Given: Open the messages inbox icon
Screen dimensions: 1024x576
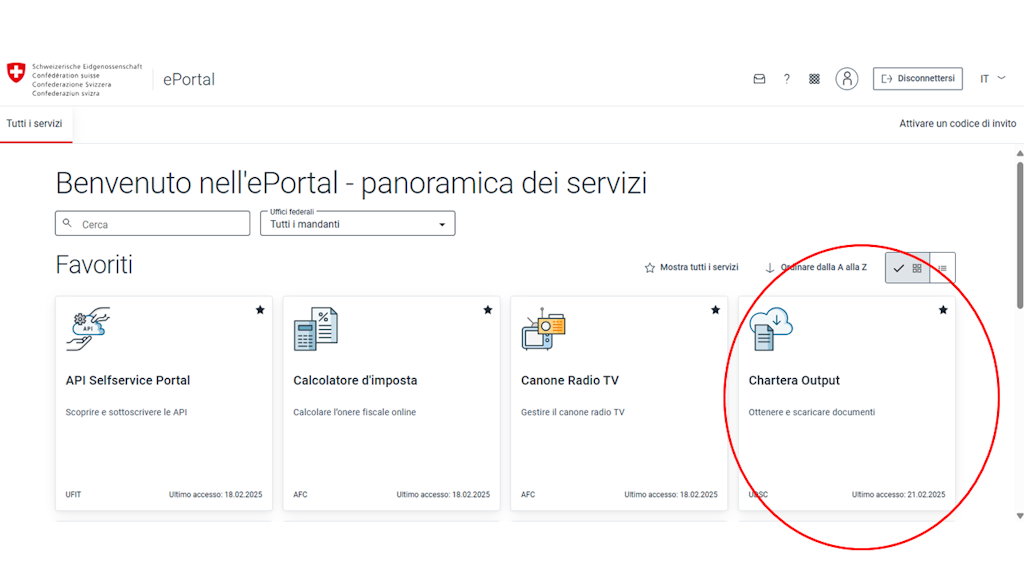Looking at the screenshot, I should [760, 78].
